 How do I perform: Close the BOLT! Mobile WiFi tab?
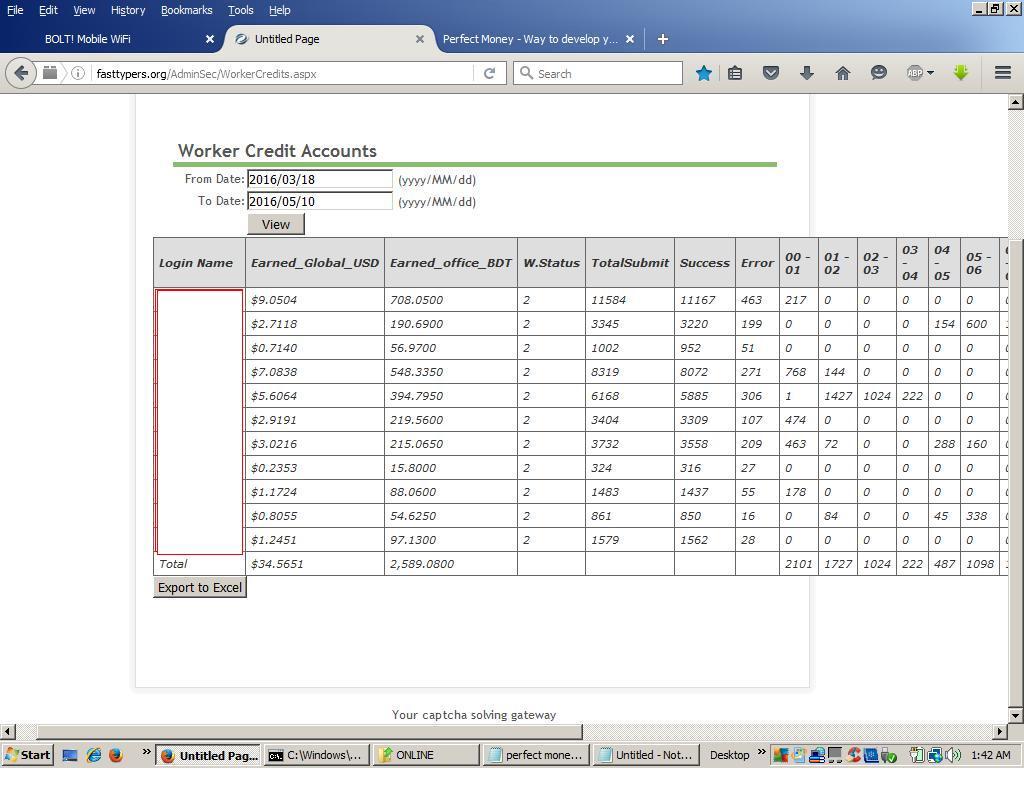[x=210, y=39]
